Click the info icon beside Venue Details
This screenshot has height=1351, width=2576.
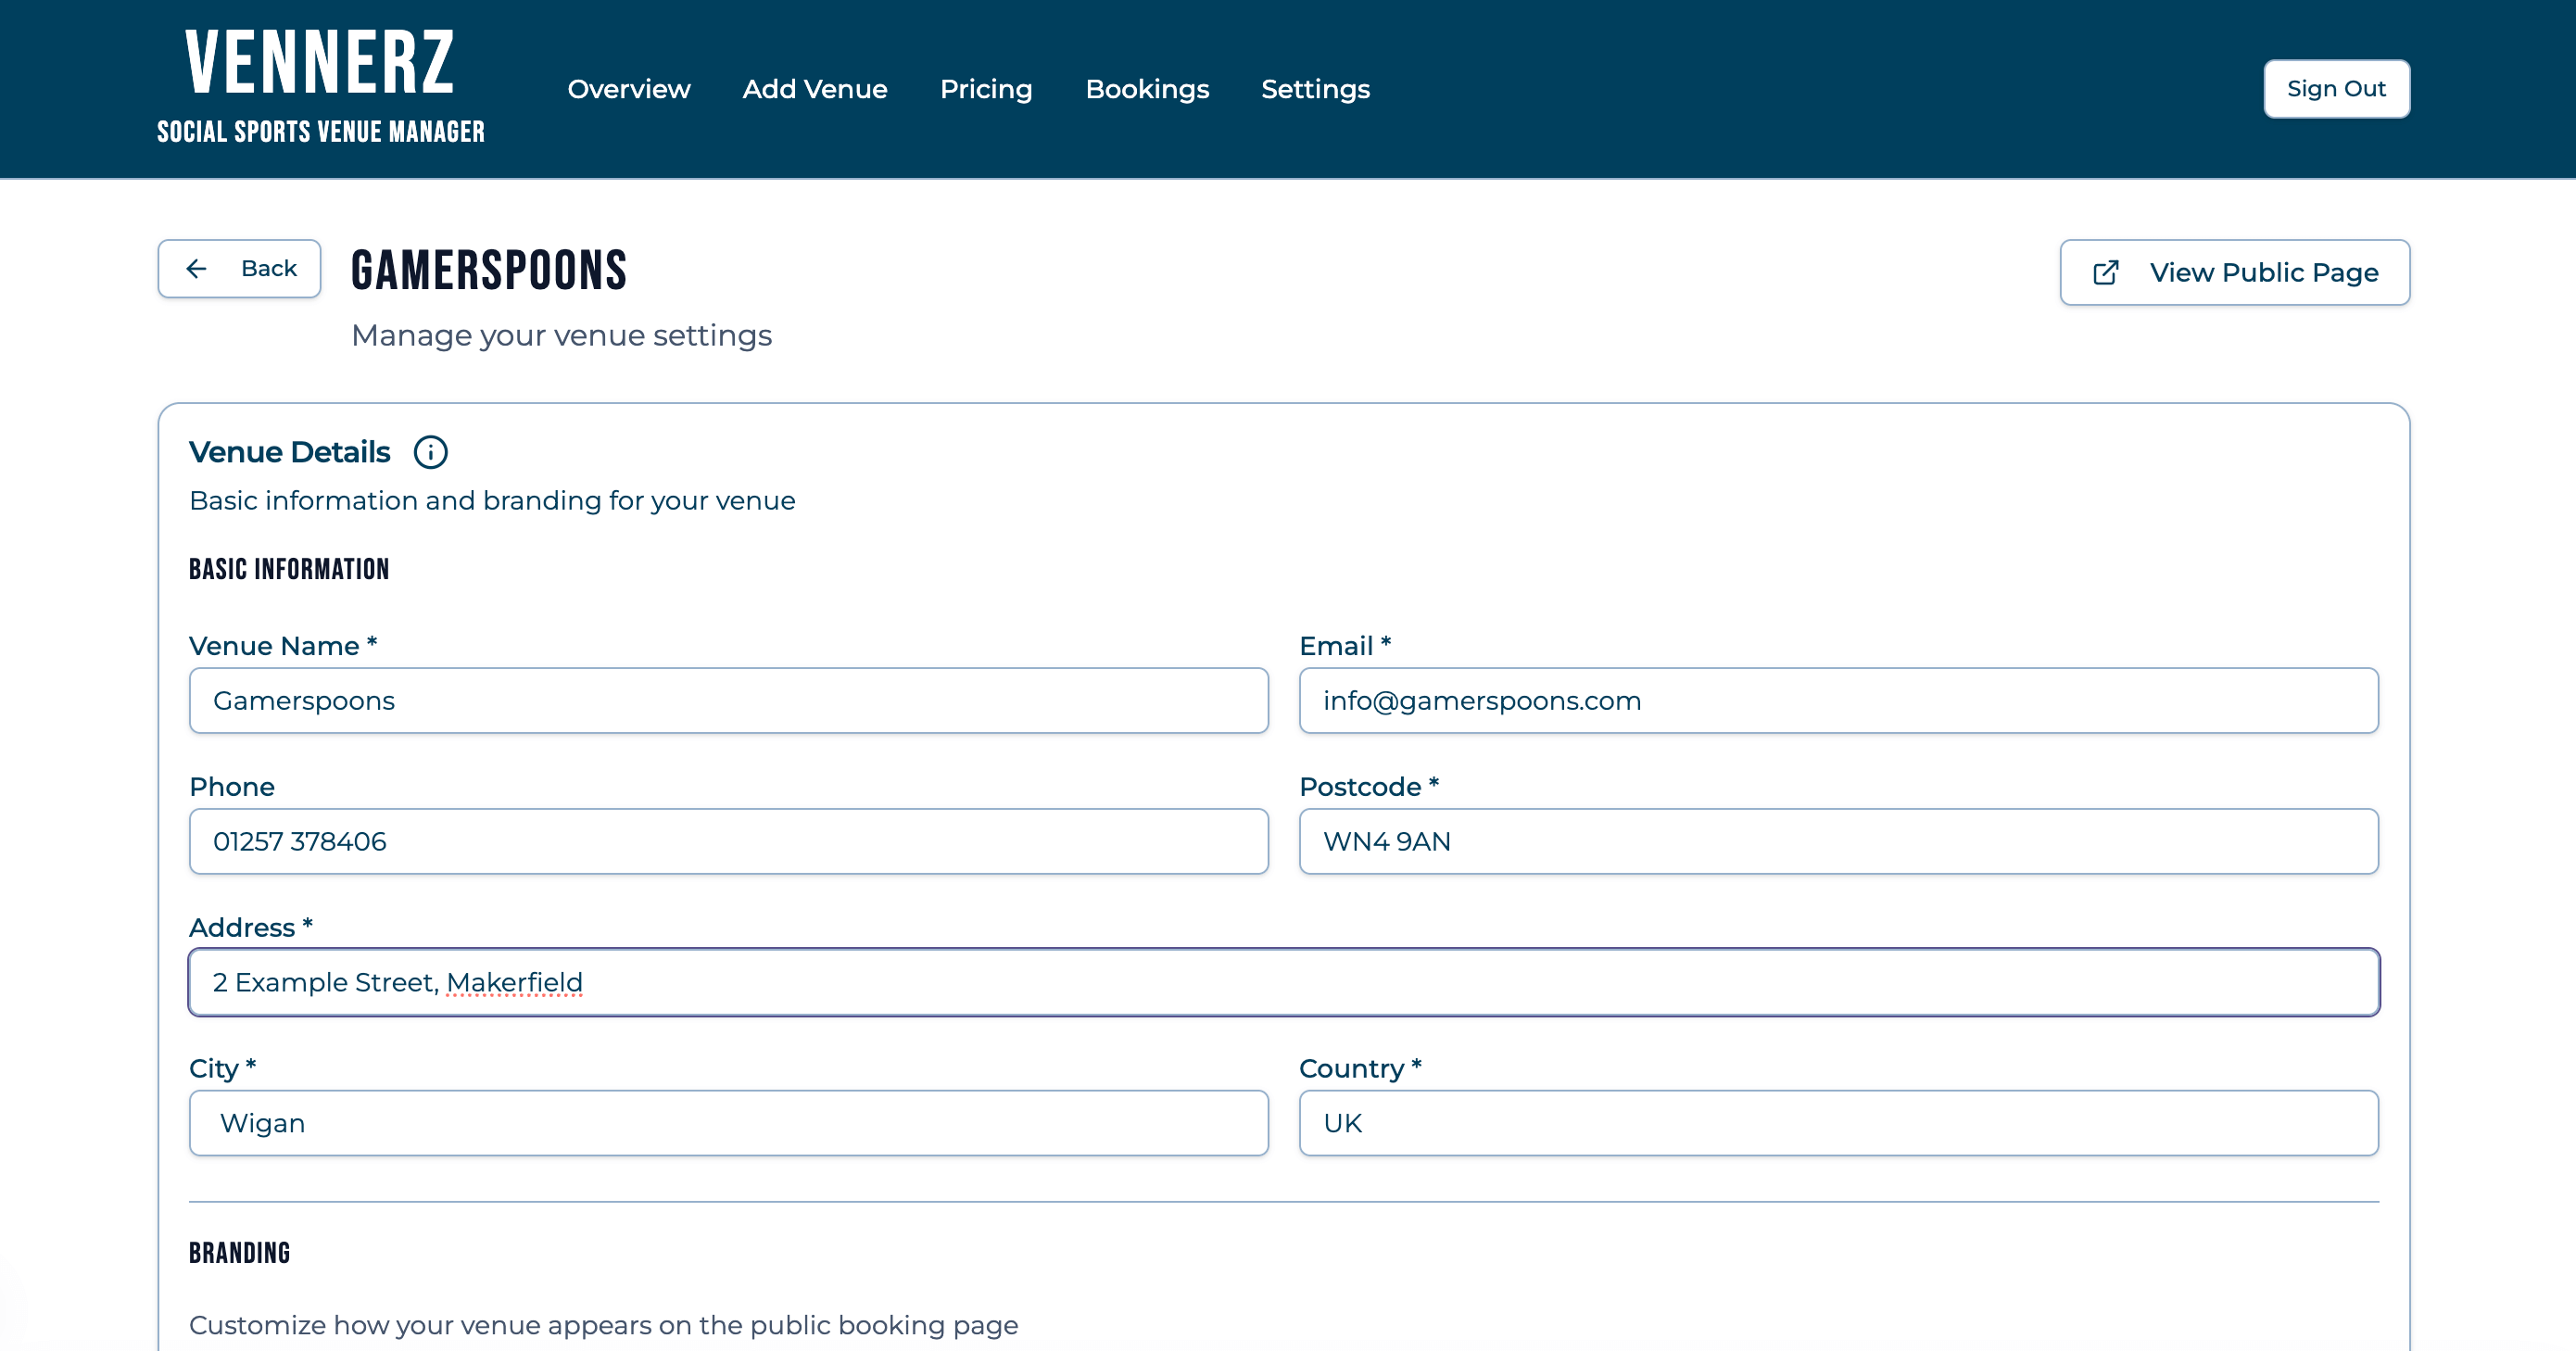click(x=431, y=452)
